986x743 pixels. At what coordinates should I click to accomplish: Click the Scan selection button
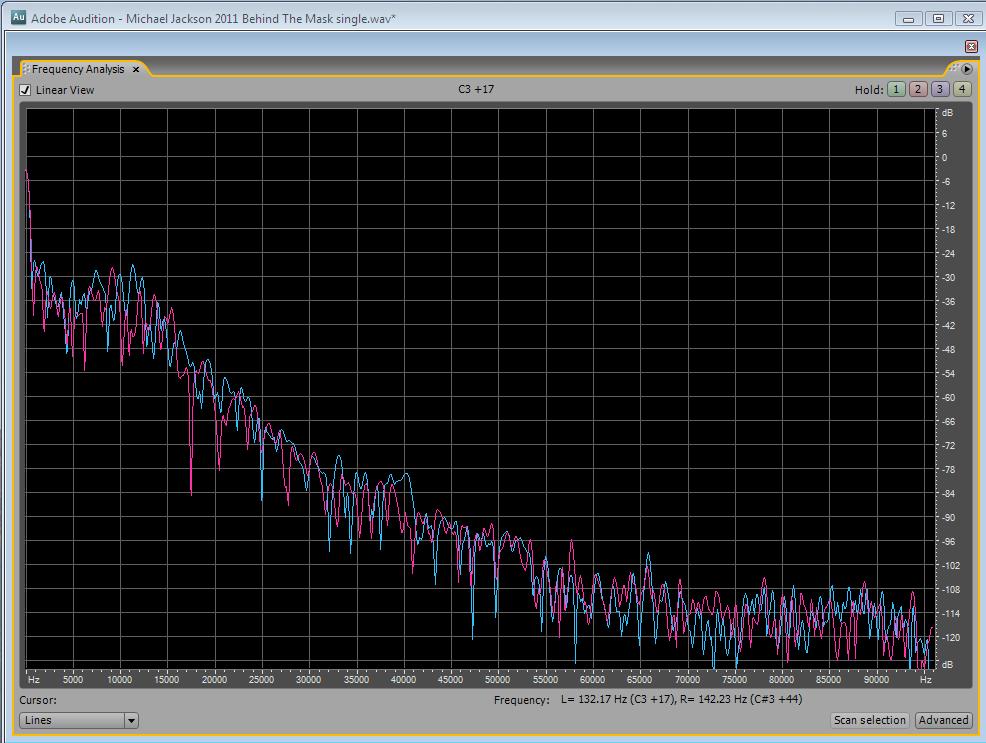[869, 720]
